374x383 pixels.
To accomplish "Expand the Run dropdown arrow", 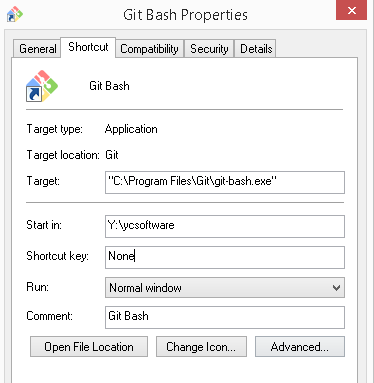I will [x=336, y=288].
